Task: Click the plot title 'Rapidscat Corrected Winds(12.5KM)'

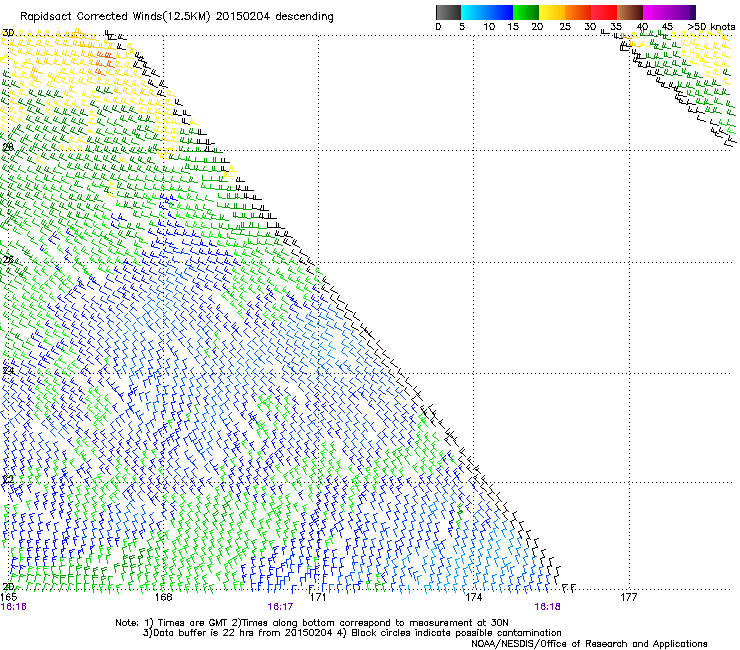Action: (115, 17)
